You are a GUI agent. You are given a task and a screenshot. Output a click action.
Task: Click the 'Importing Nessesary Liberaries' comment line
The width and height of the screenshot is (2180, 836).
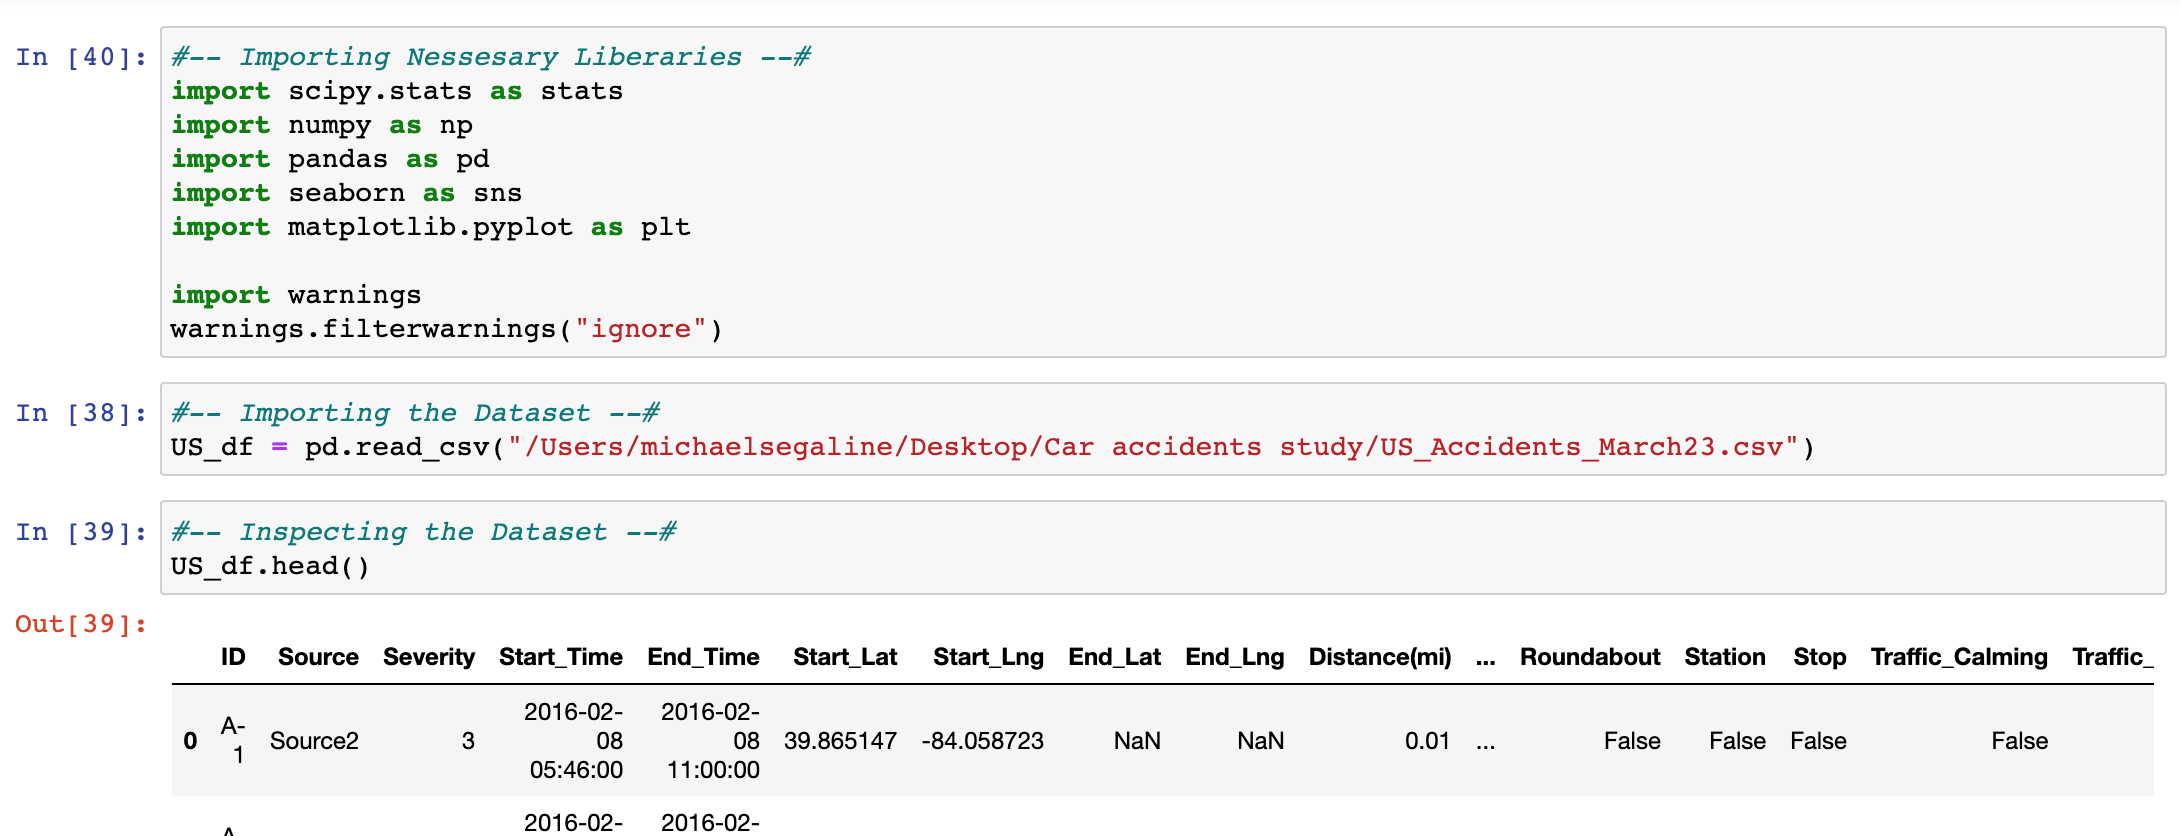pyautogui.click(x=490, y=57)
